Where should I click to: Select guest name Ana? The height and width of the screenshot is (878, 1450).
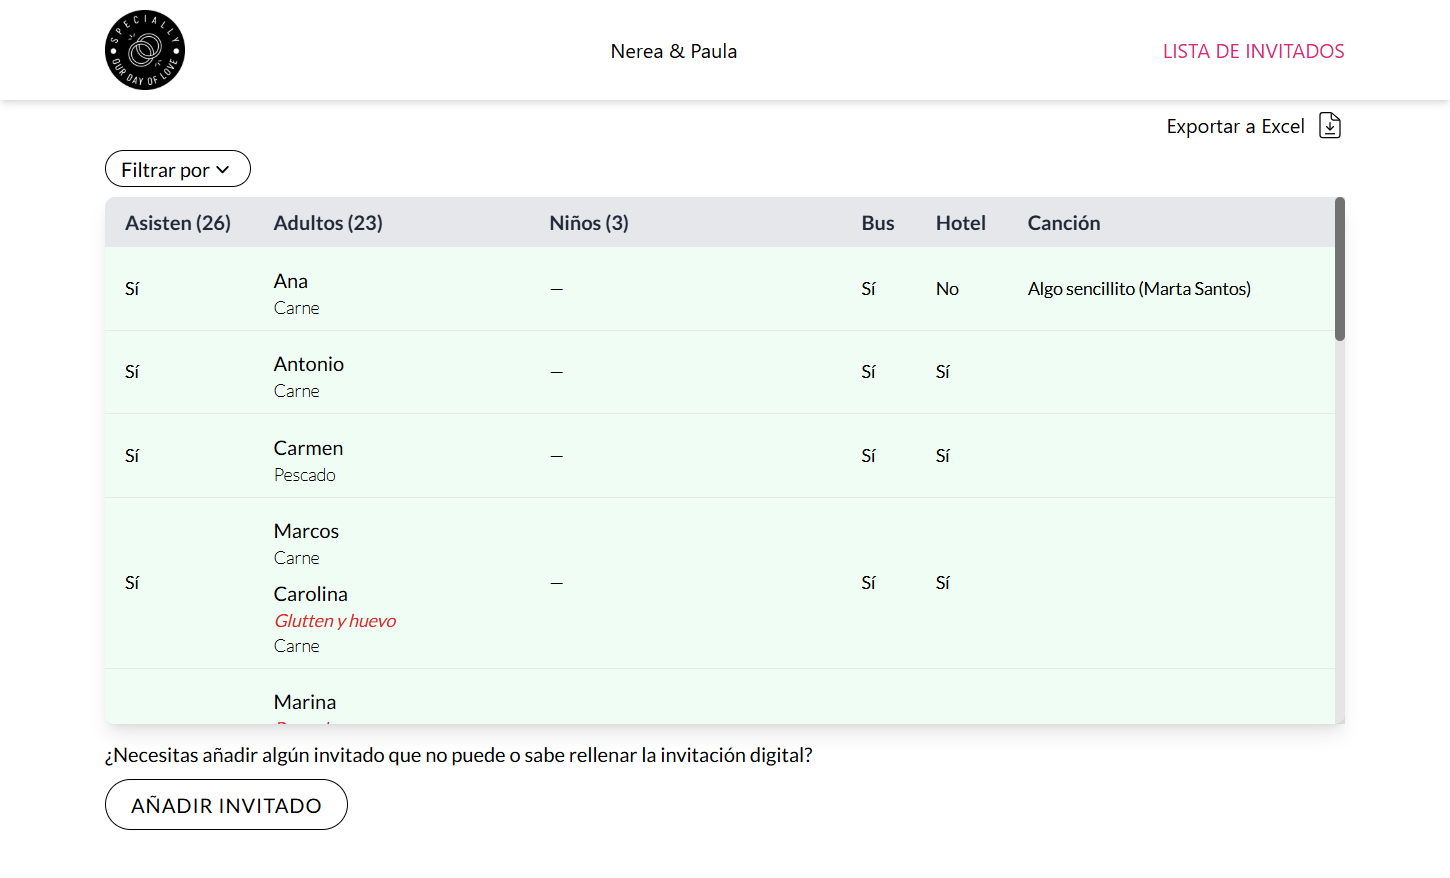tap(291, 281)
